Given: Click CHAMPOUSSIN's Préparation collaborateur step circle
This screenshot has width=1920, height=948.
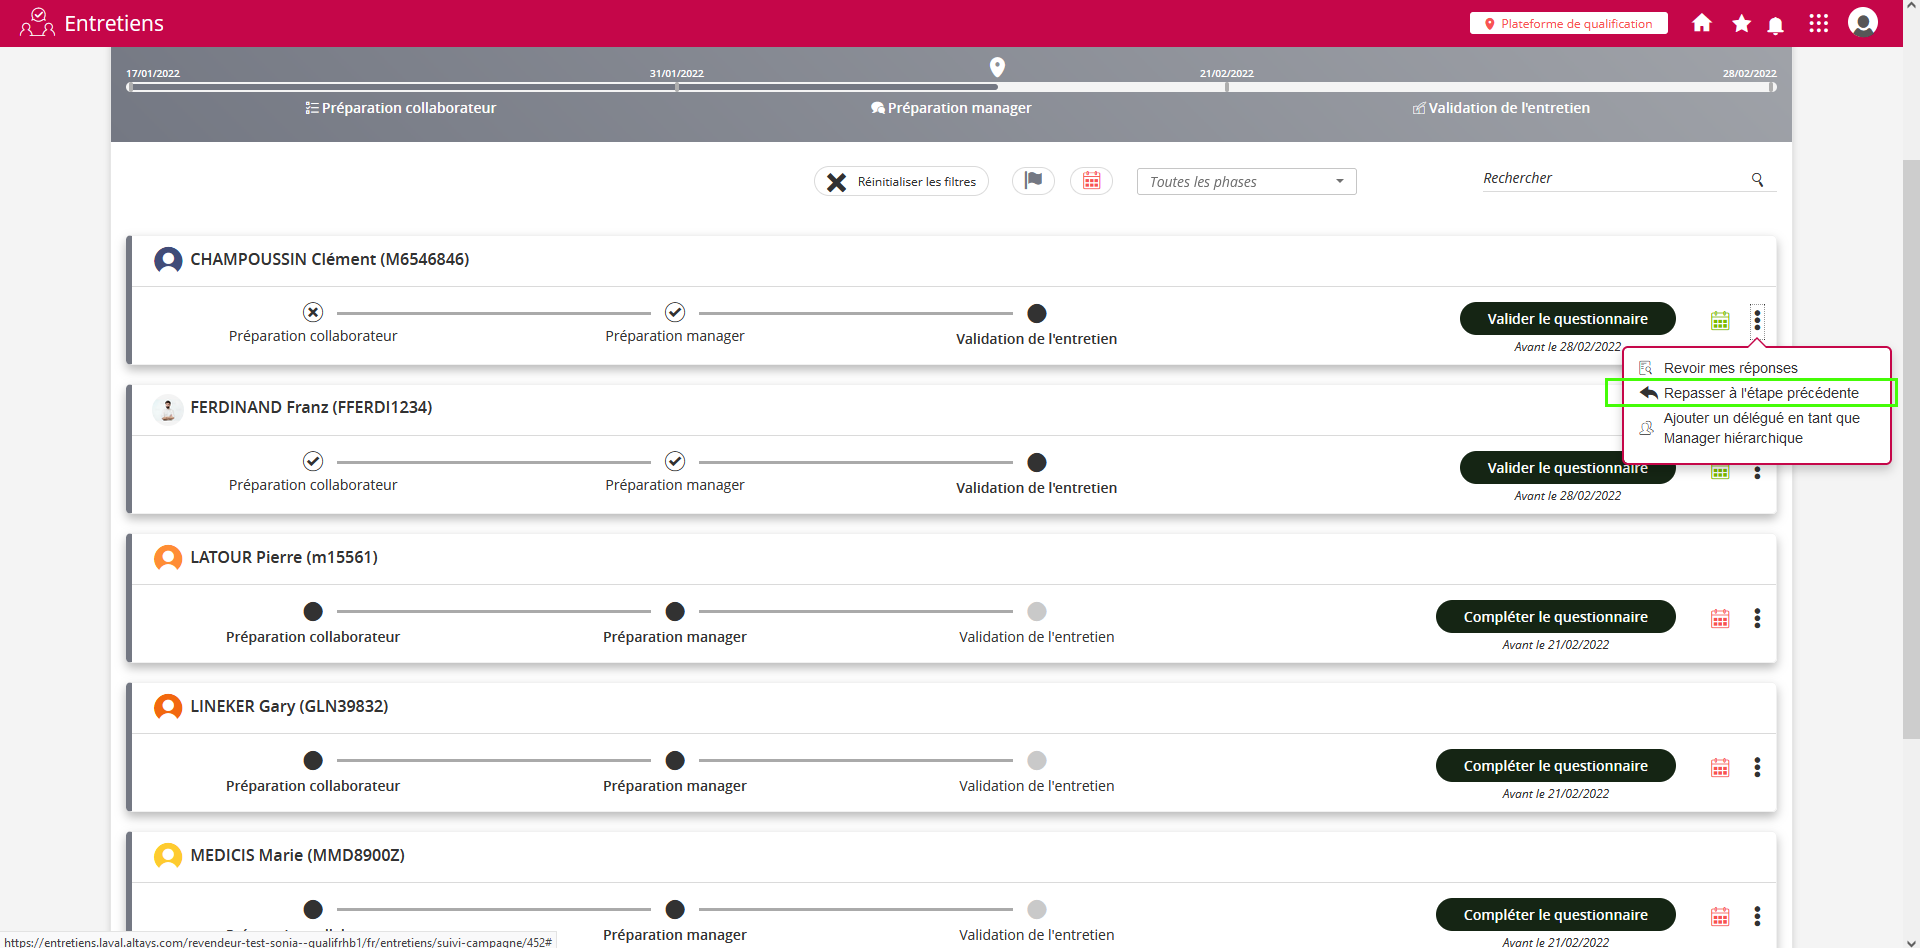Looking at the screenshot, I should 313,312.
